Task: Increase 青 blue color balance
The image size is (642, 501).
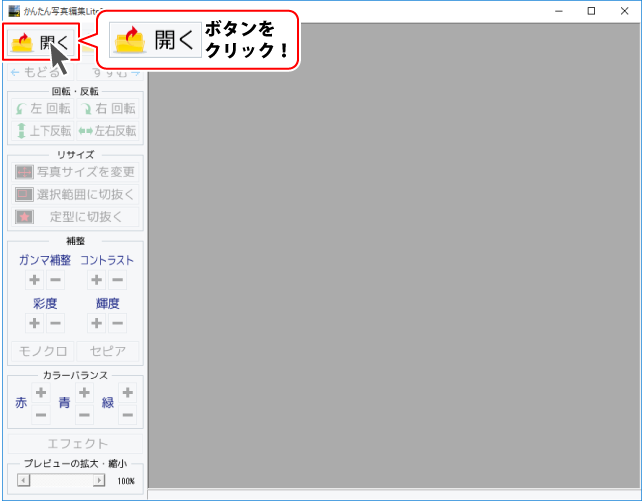Action: coord(84,393)
